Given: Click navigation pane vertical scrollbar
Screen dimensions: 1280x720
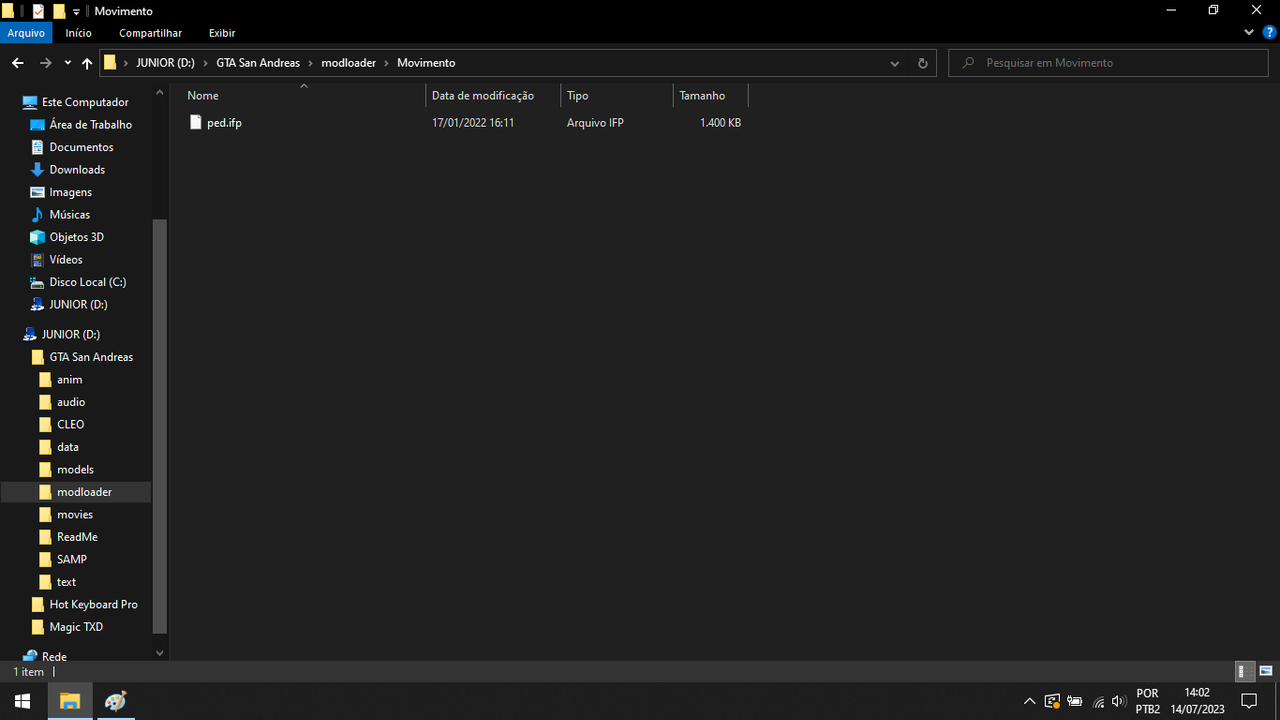Looking at the screenshot, I should pos(159,425).
